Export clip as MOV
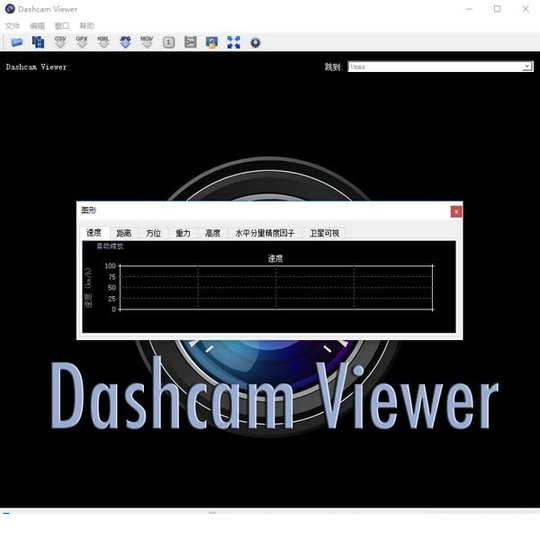Screen dimensions: 540x534 point(147,42)
